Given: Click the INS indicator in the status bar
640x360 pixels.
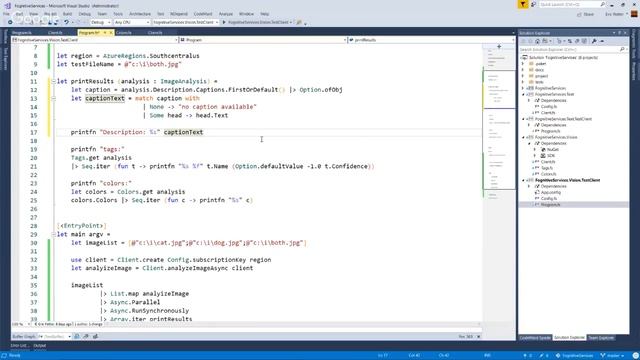Looking at the screenshot, I should click(x=487, y=356).
